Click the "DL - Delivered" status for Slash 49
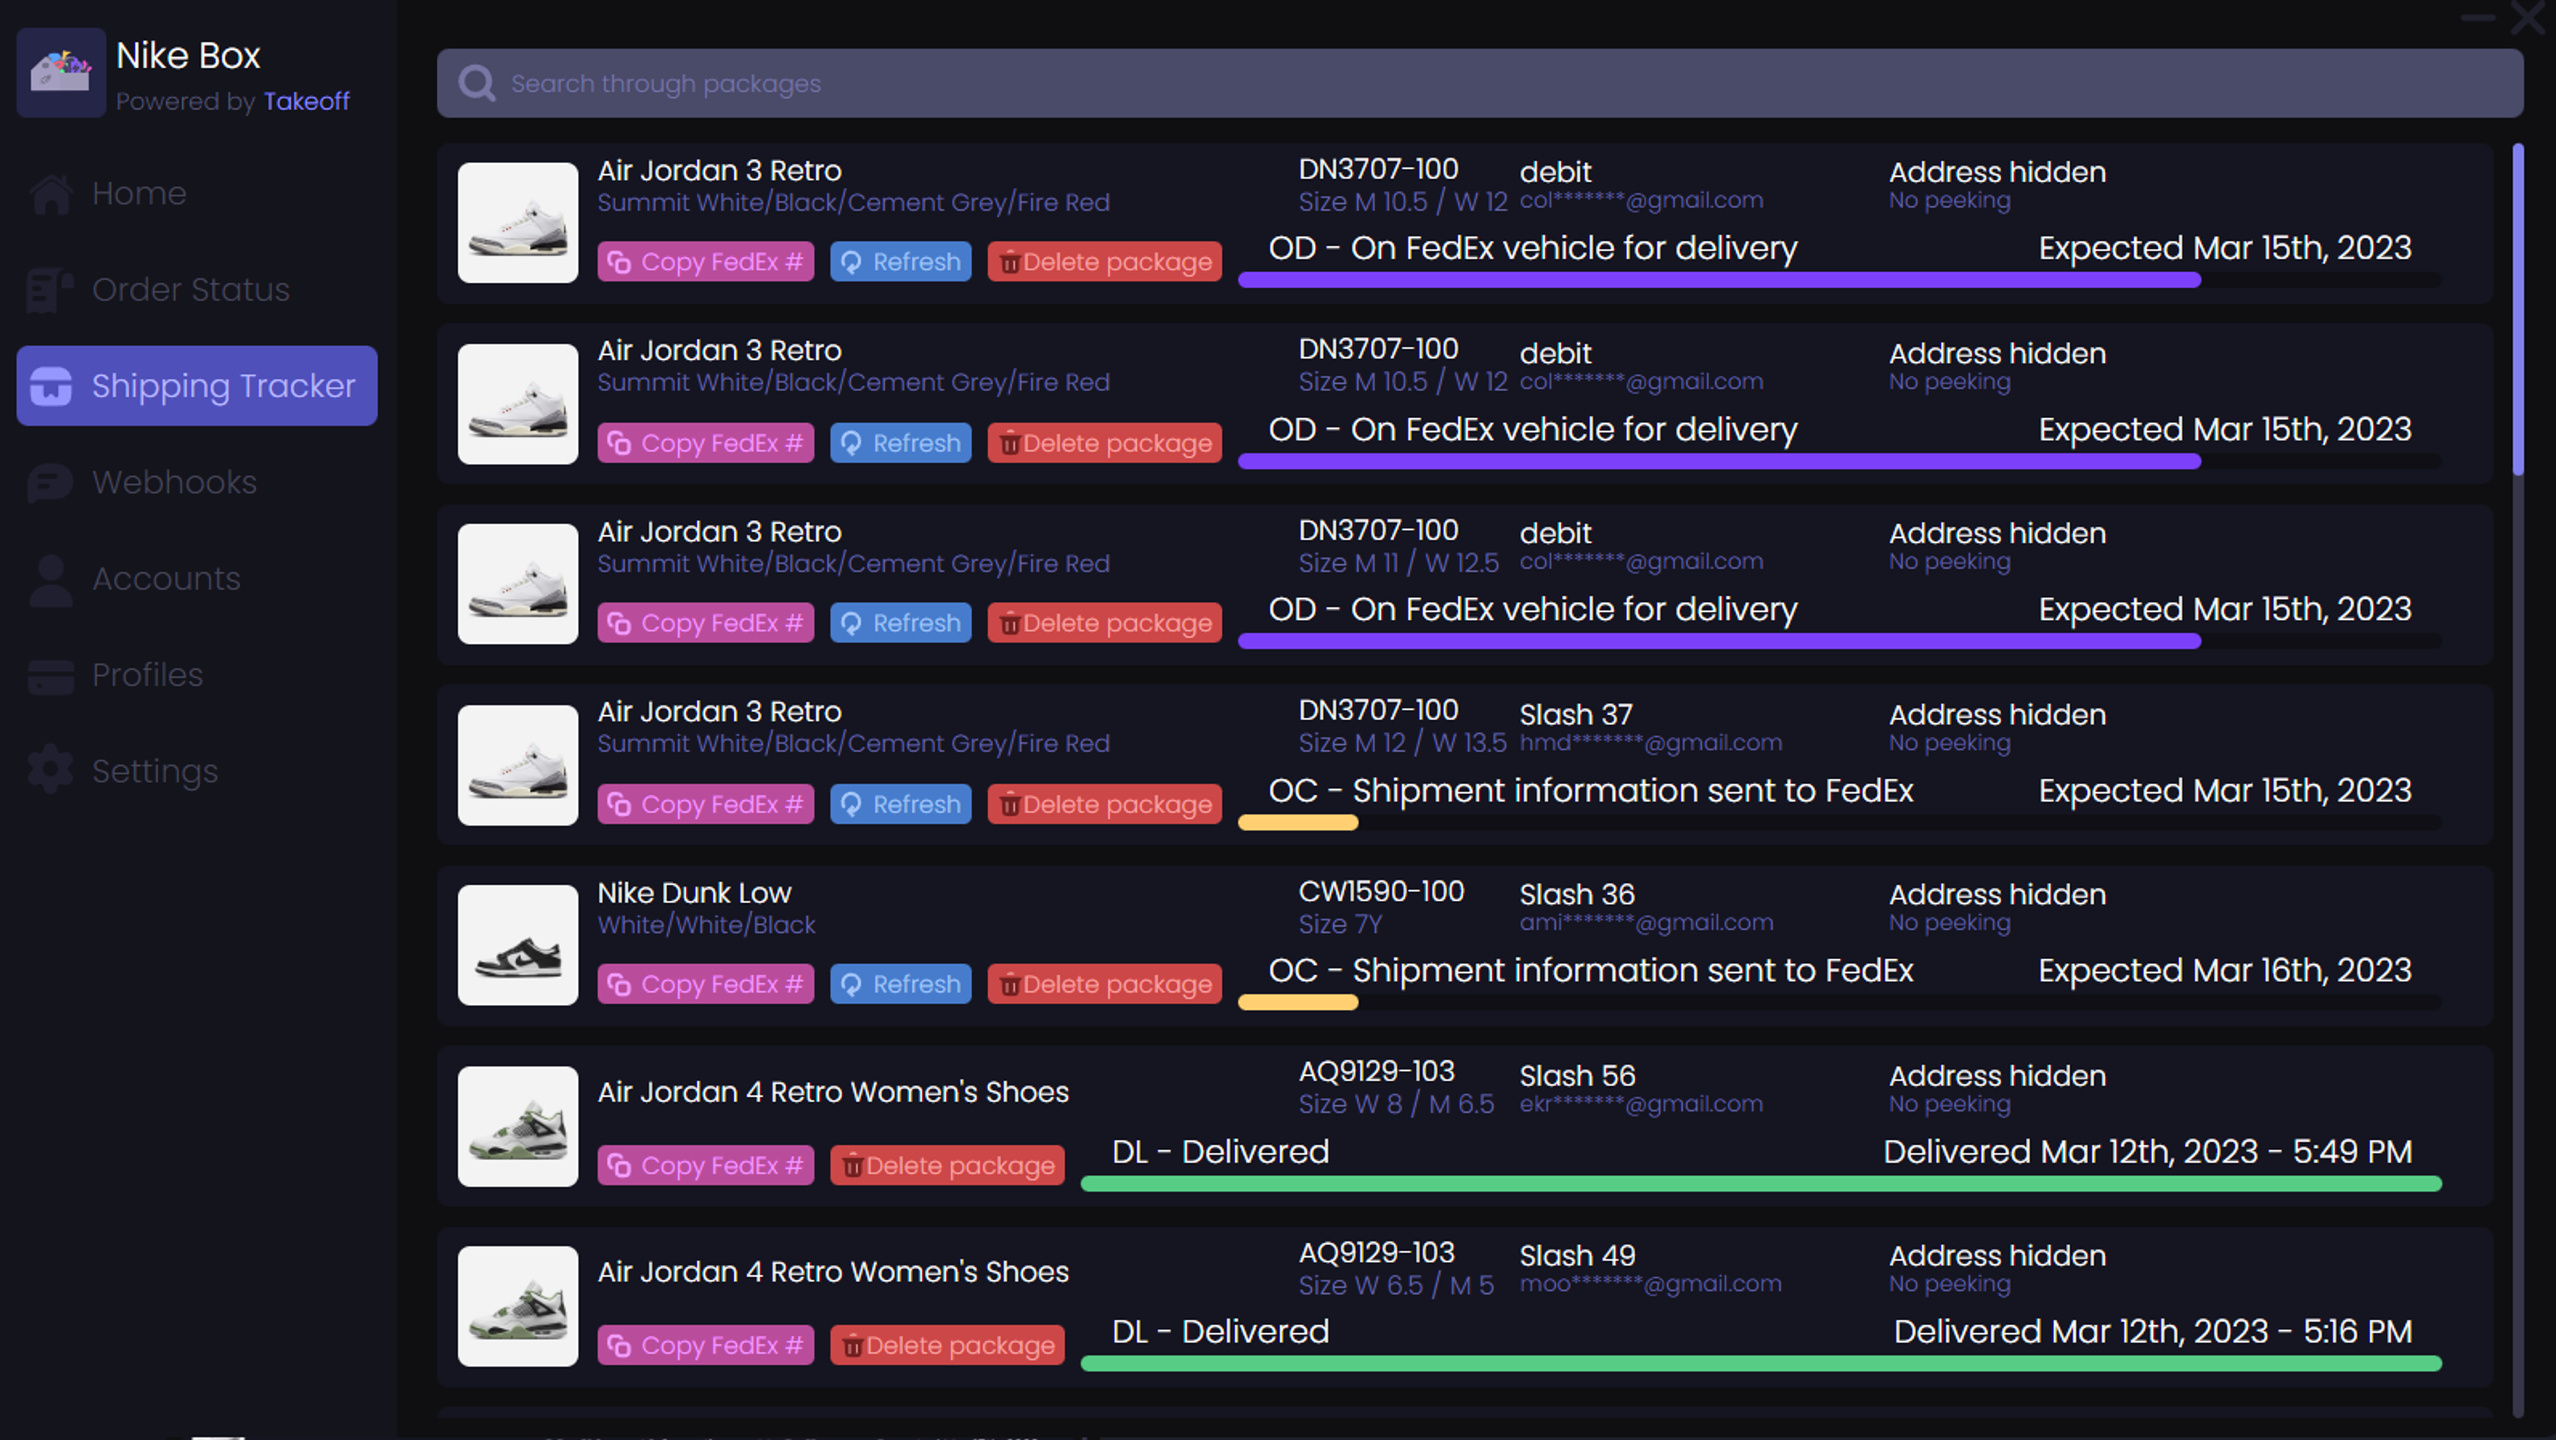The width and height of the screenshot is (2556, 1440). pos(1220,1332)
